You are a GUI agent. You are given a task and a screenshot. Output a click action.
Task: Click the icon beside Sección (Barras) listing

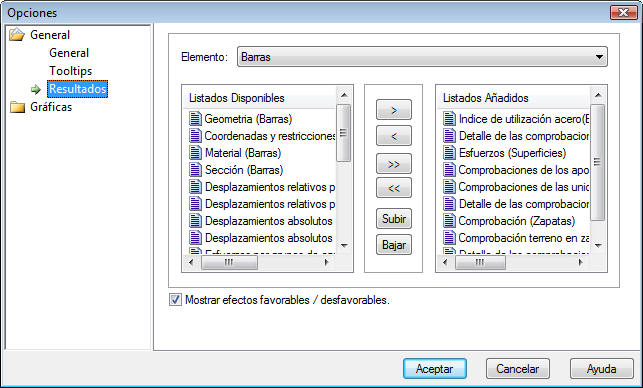(x=195, y=169)
